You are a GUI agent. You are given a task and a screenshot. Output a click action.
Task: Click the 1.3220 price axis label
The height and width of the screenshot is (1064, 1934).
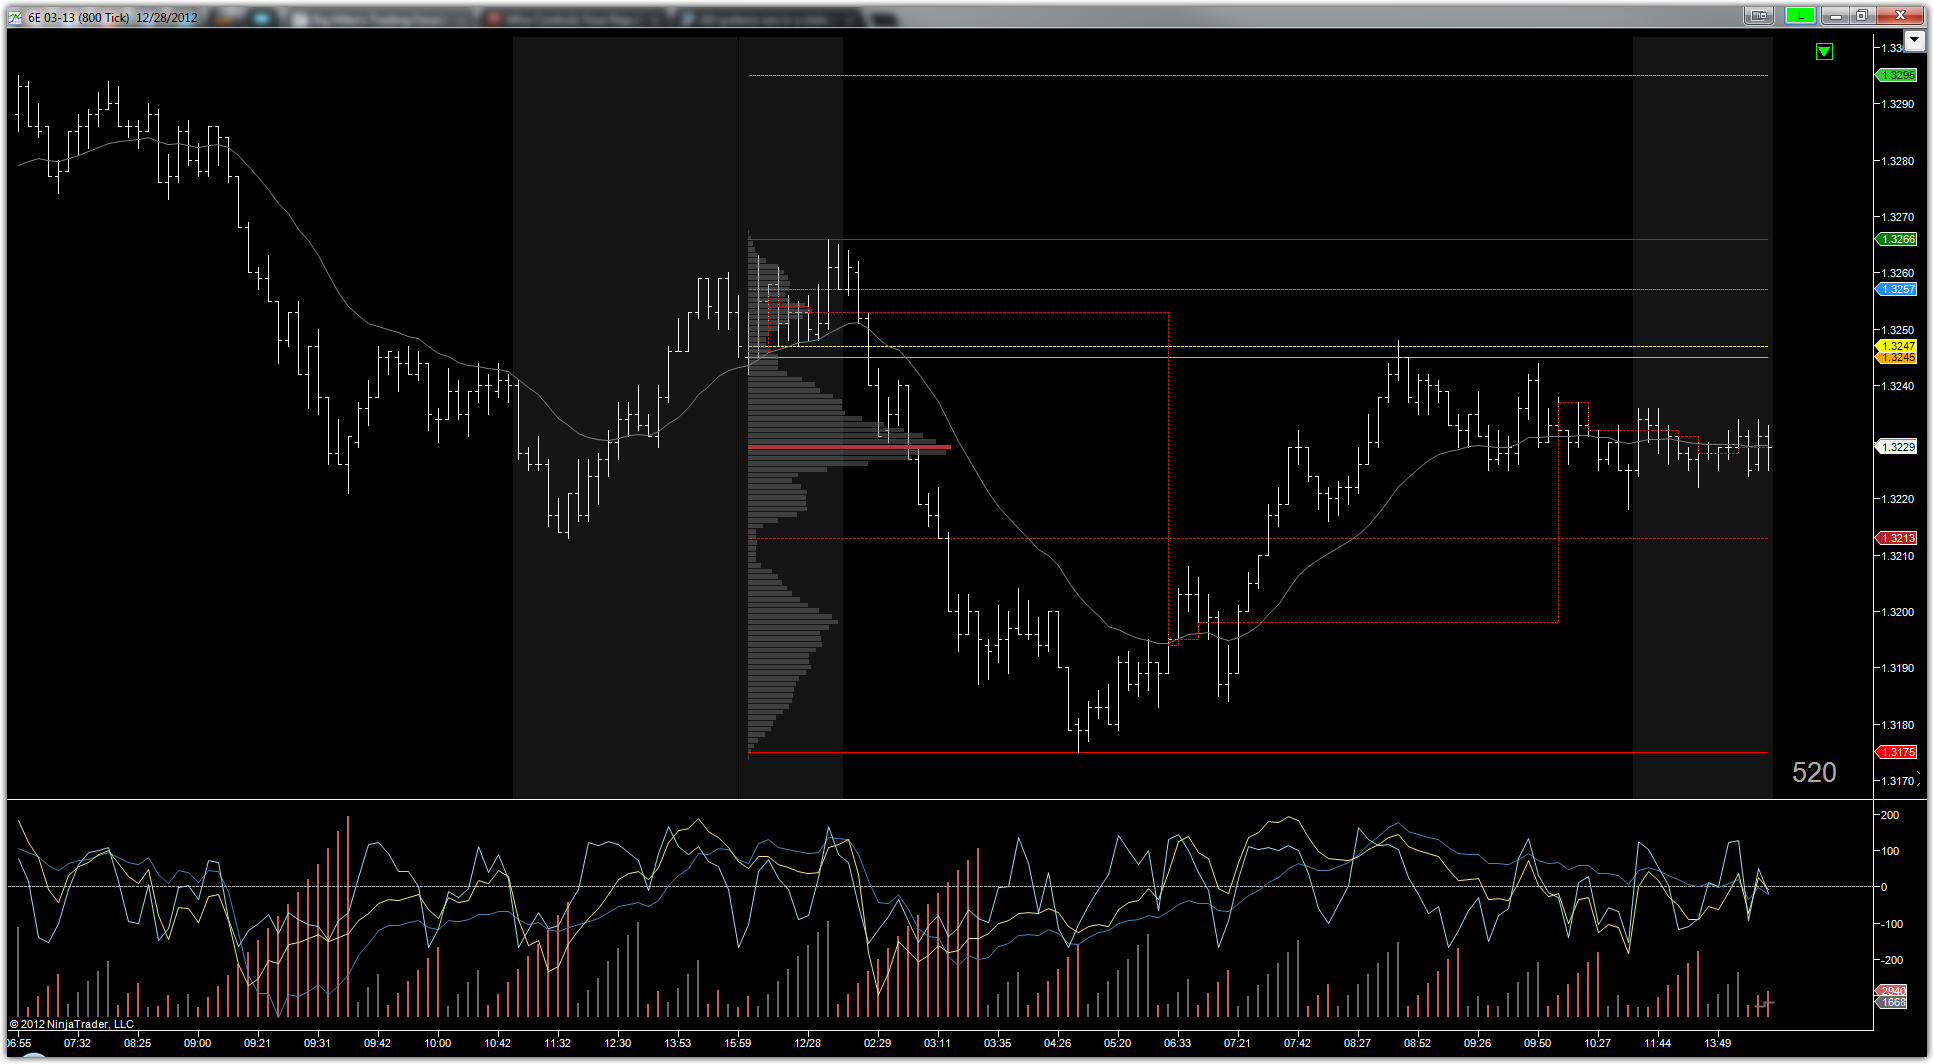click(1898, 499)
